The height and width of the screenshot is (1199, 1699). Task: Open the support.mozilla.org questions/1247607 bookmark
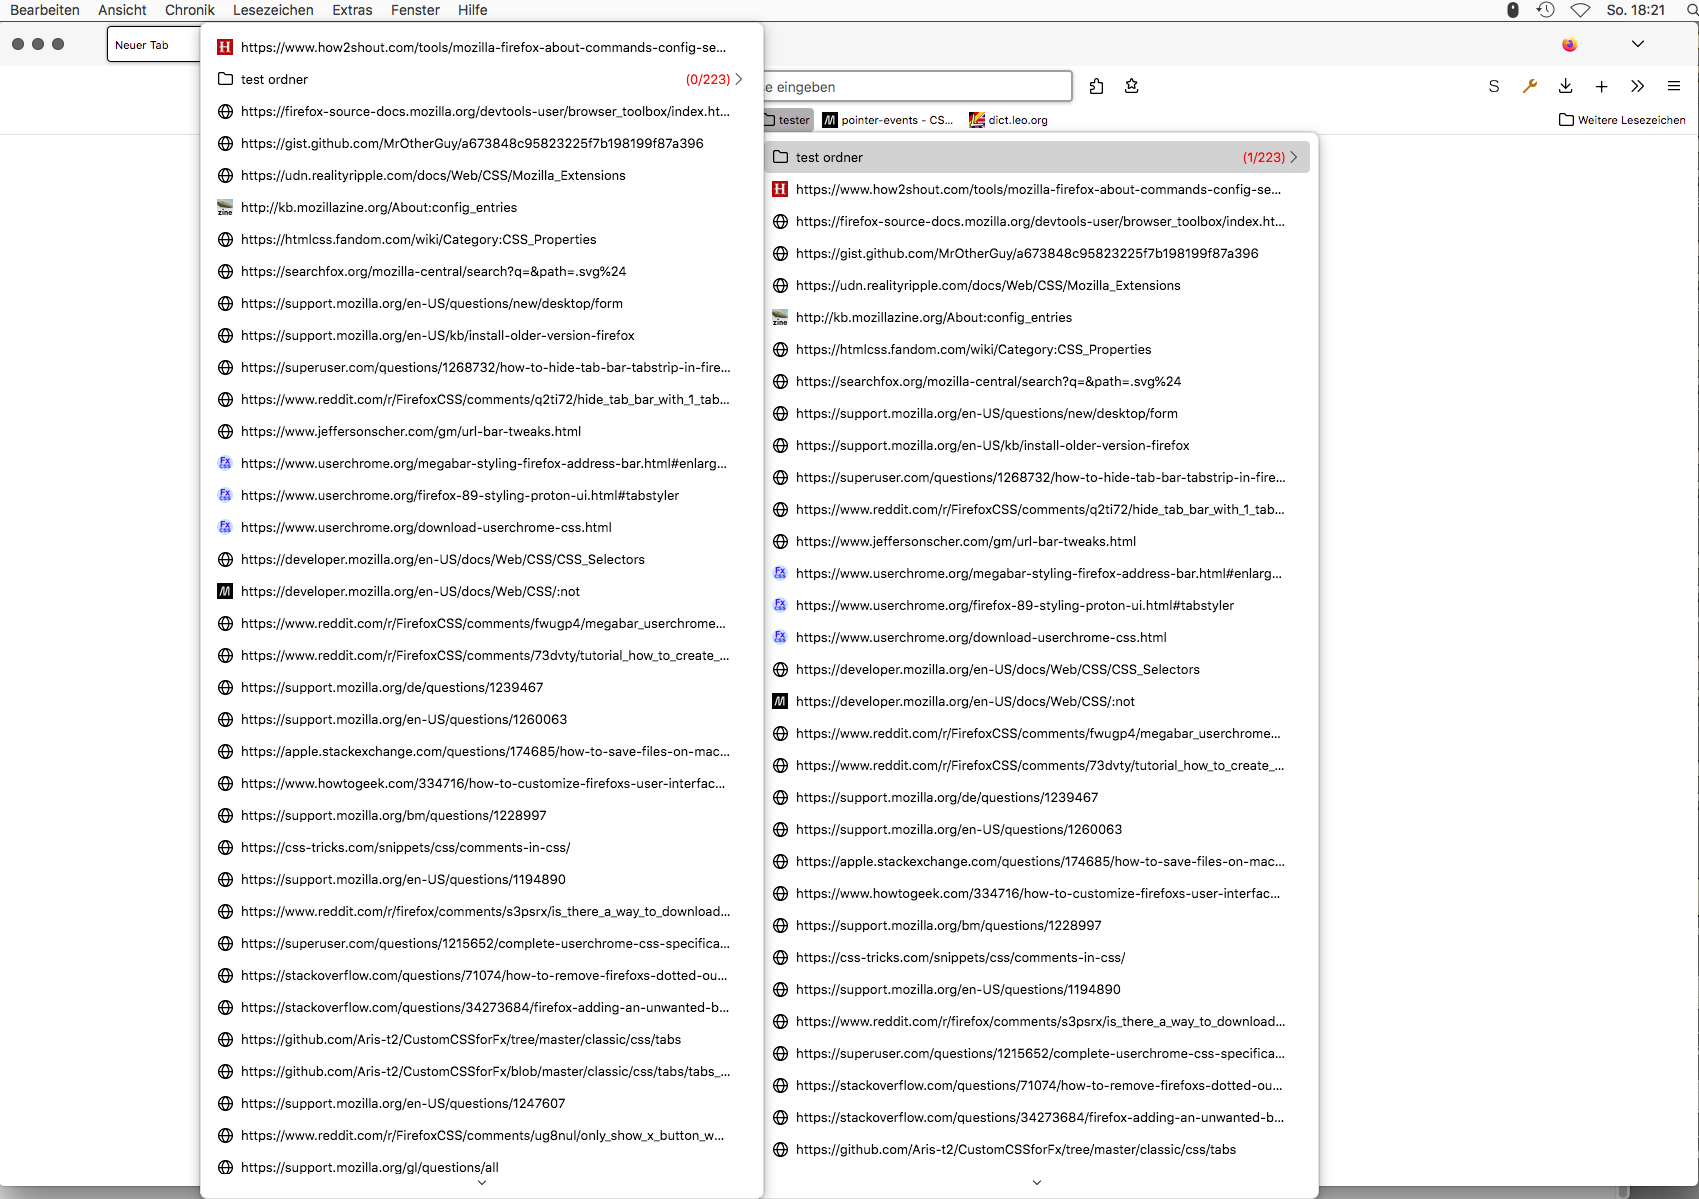482,1103
